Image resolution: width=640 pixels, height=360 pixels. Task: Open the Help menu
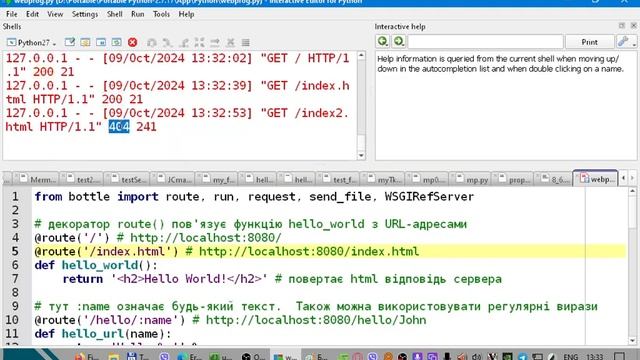tap(186, 14)
